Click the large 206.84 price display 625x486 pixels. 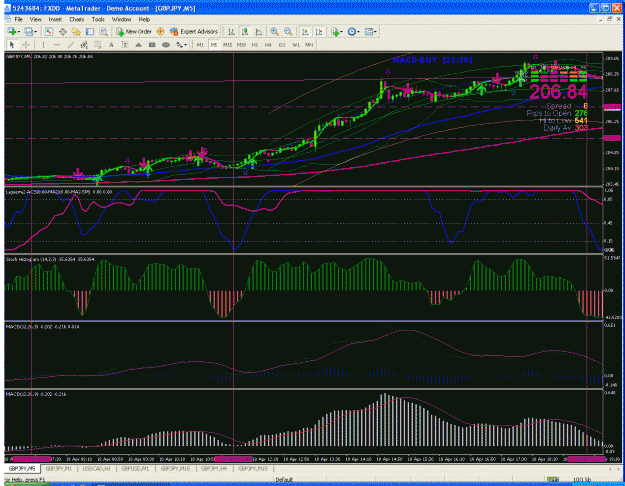[x=558, y=92]
